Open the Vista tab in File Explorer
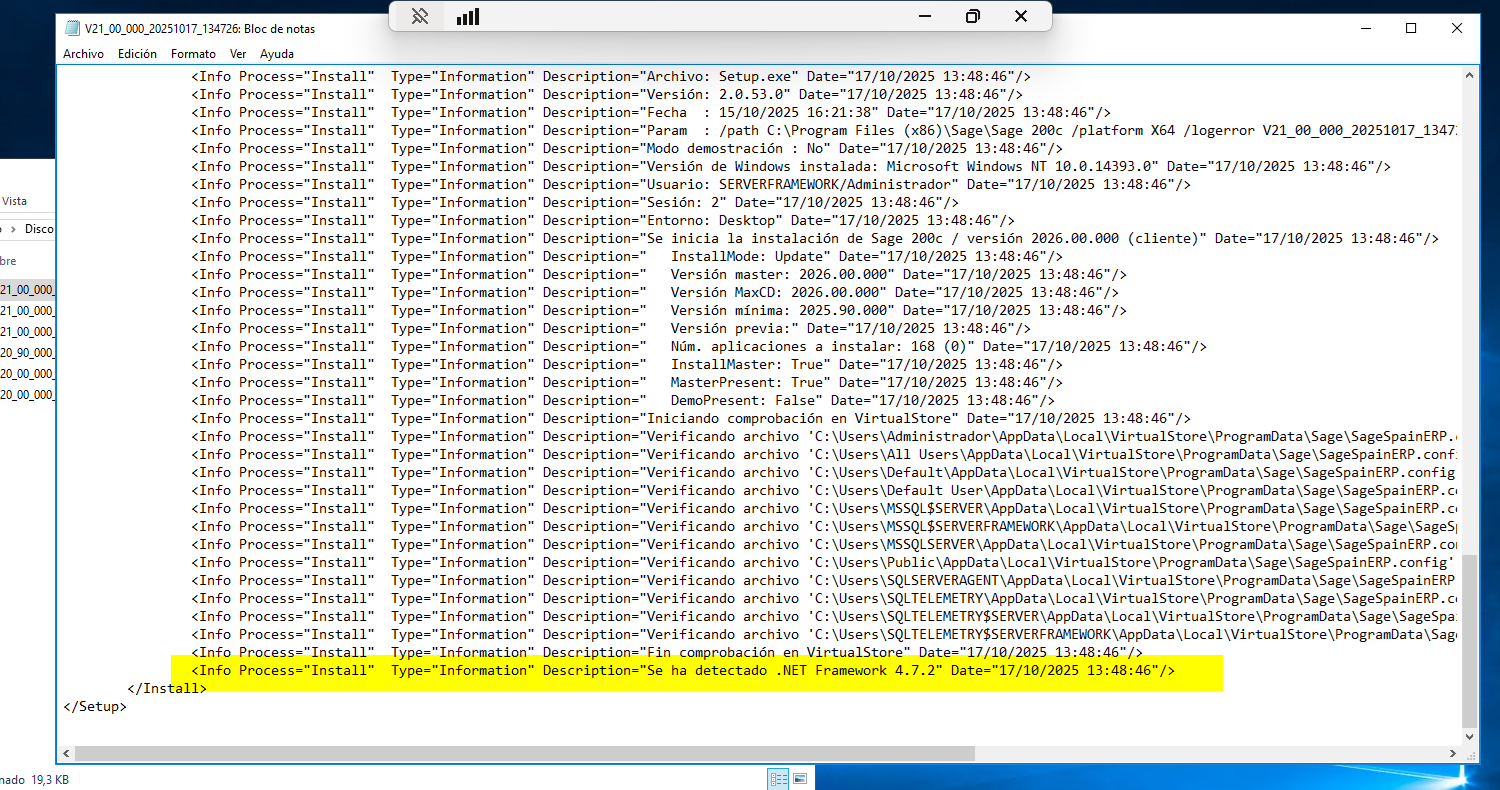This screenshot has width=1500, height=790. [x=14, y=201]
